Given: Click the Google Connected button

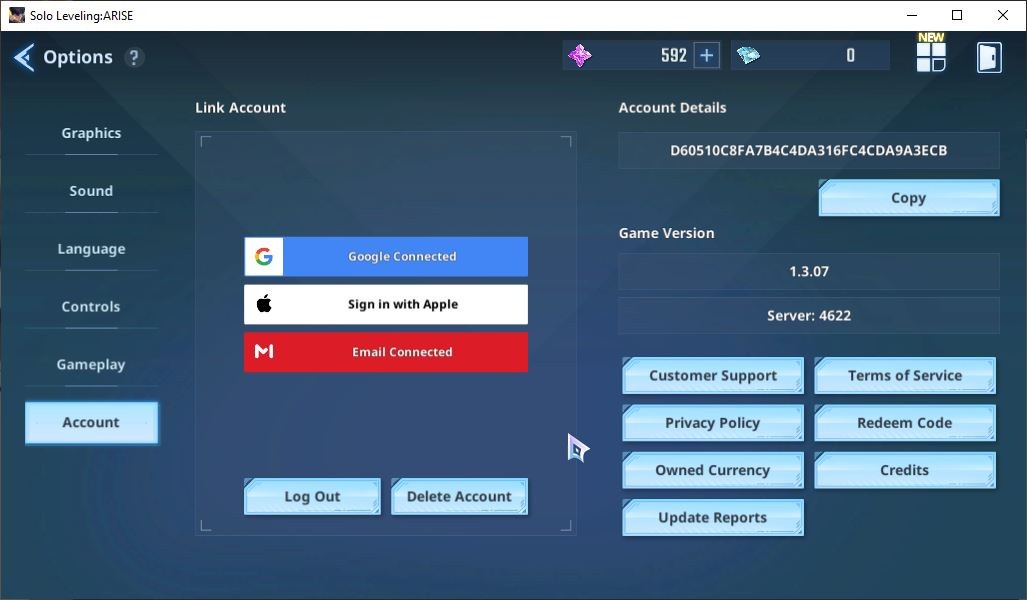Looking at the screenshot, I should click(386, 256).
